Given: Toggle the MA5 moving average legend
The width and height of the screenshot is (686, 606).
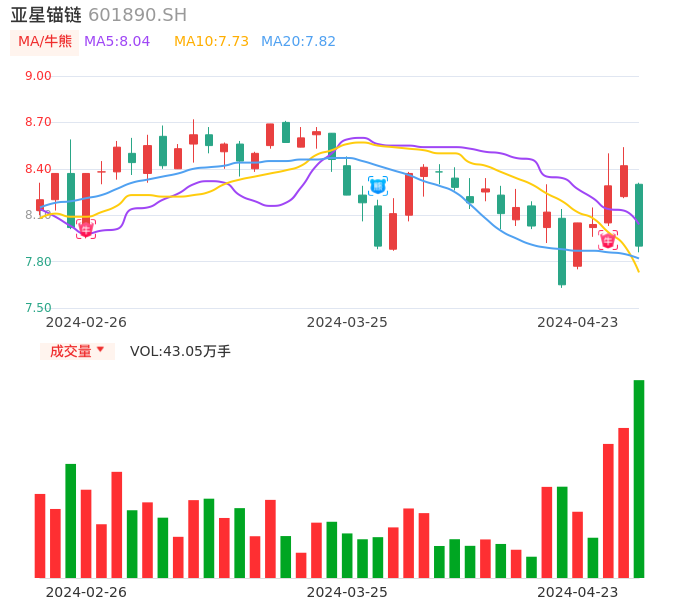Looking at the screenshot, I should pyautogui.click(x=117, y=42).
